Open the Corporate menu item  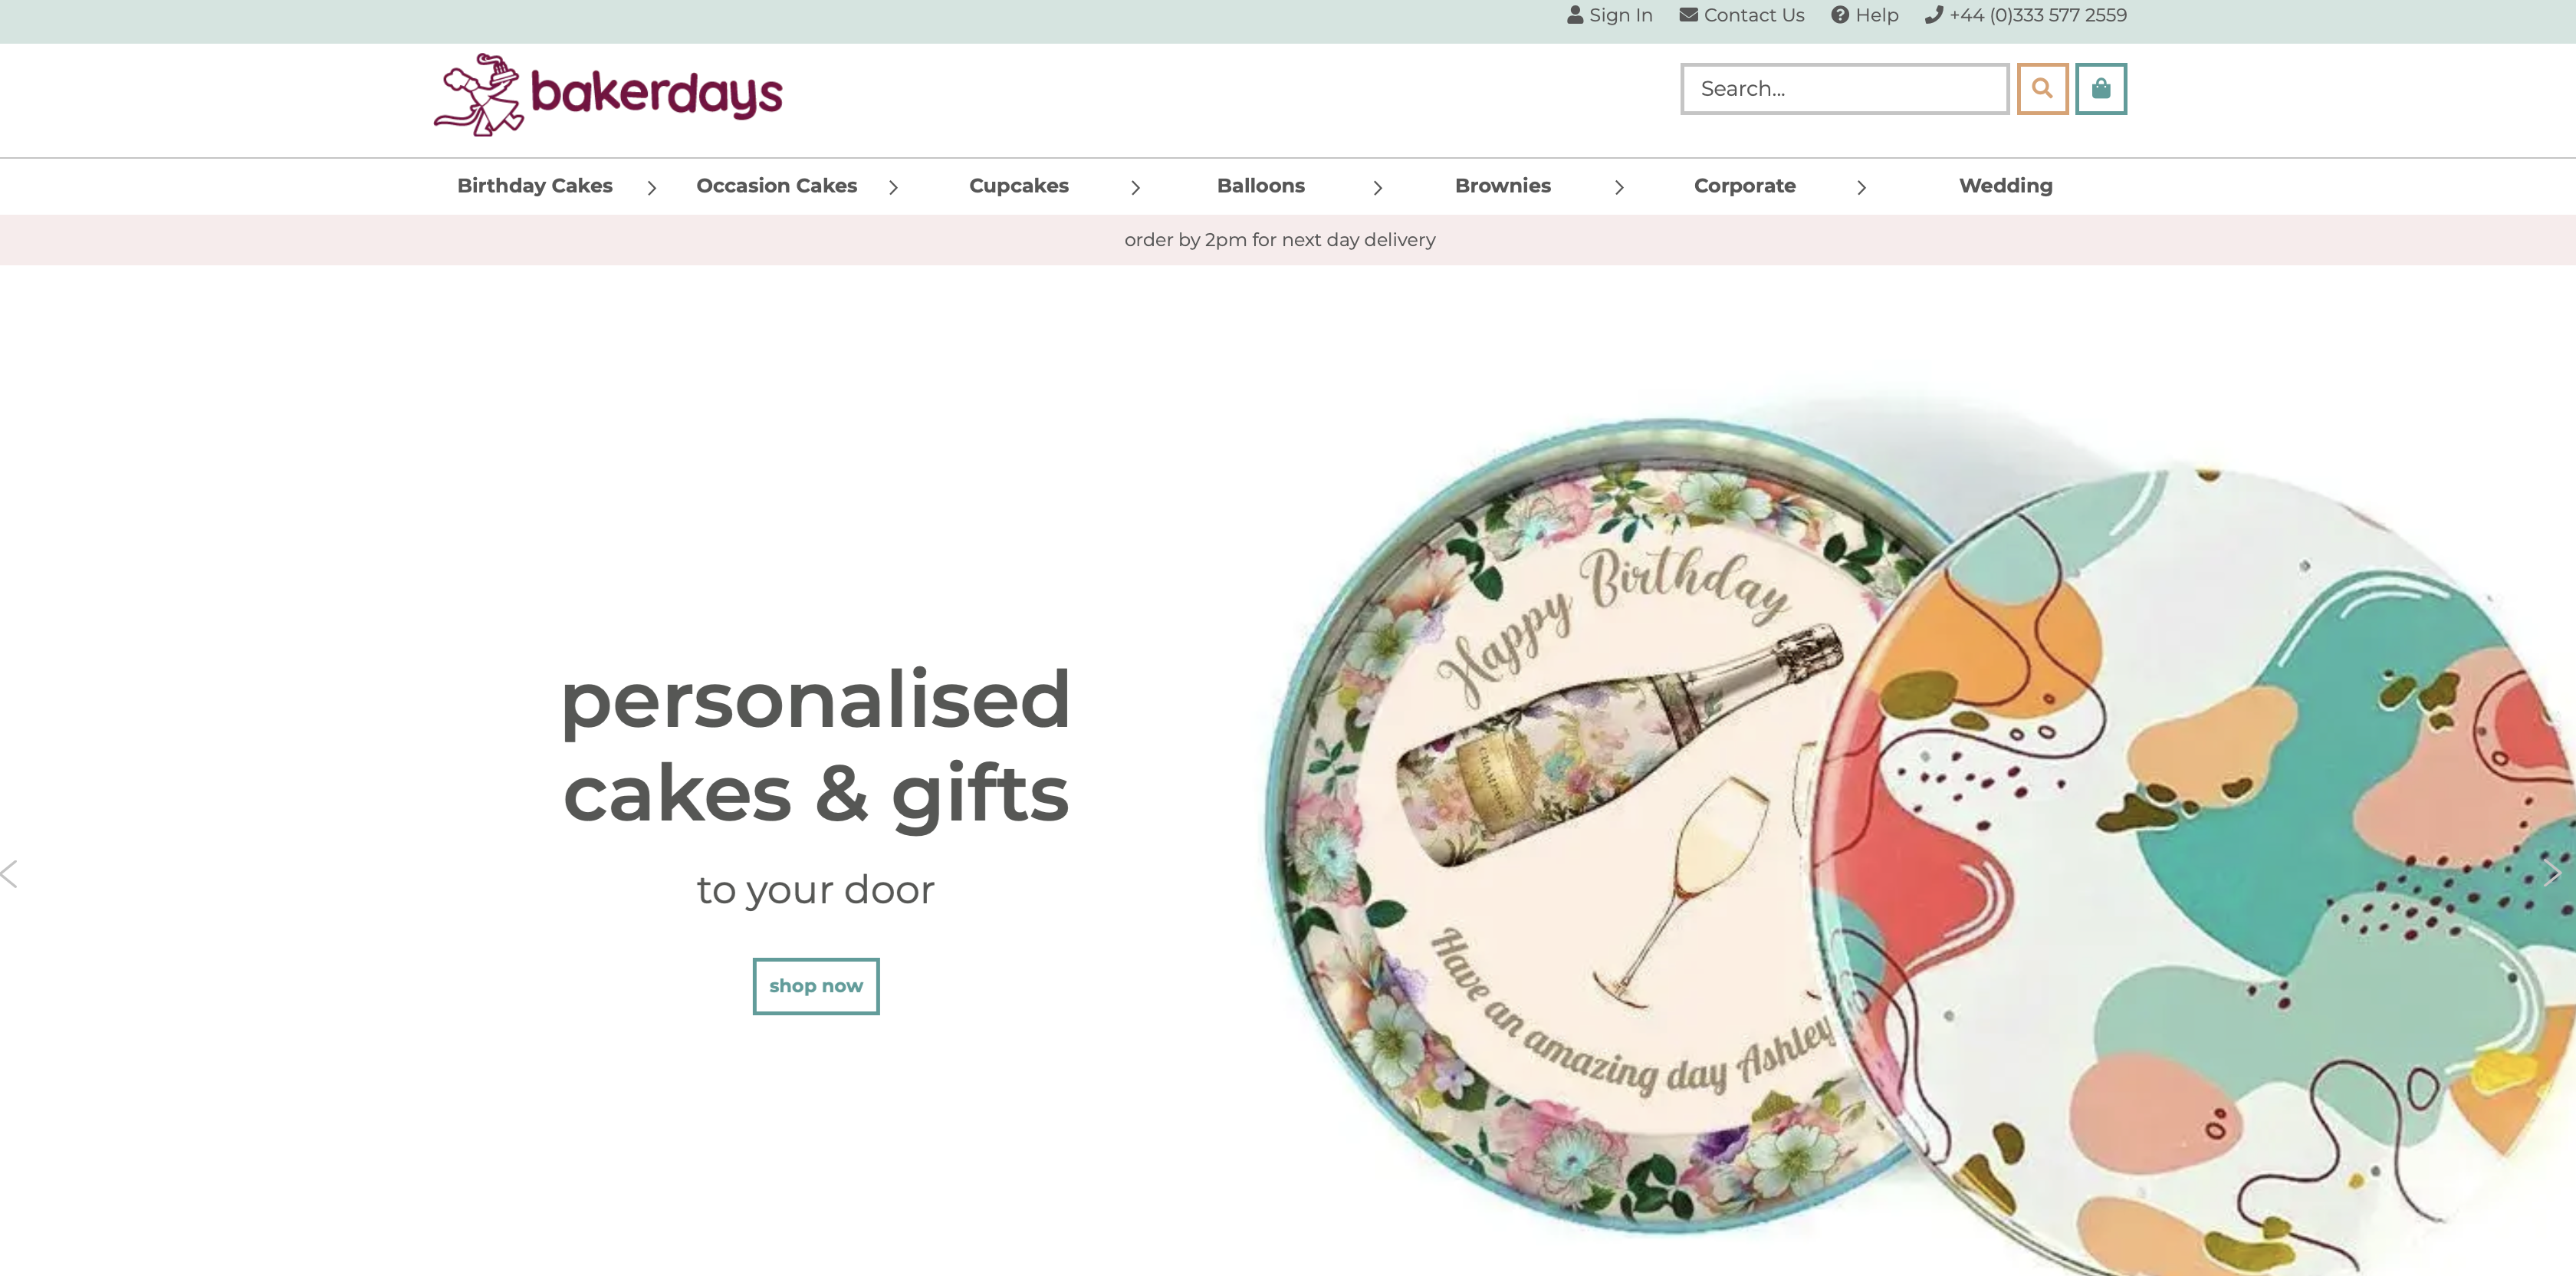(x=1745, y=186)
